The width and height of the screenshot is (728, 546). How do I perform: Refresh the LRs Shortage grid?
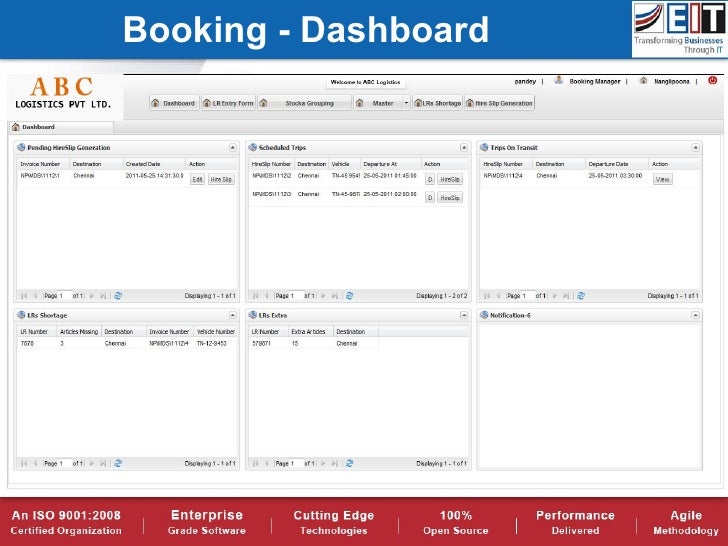118,463
